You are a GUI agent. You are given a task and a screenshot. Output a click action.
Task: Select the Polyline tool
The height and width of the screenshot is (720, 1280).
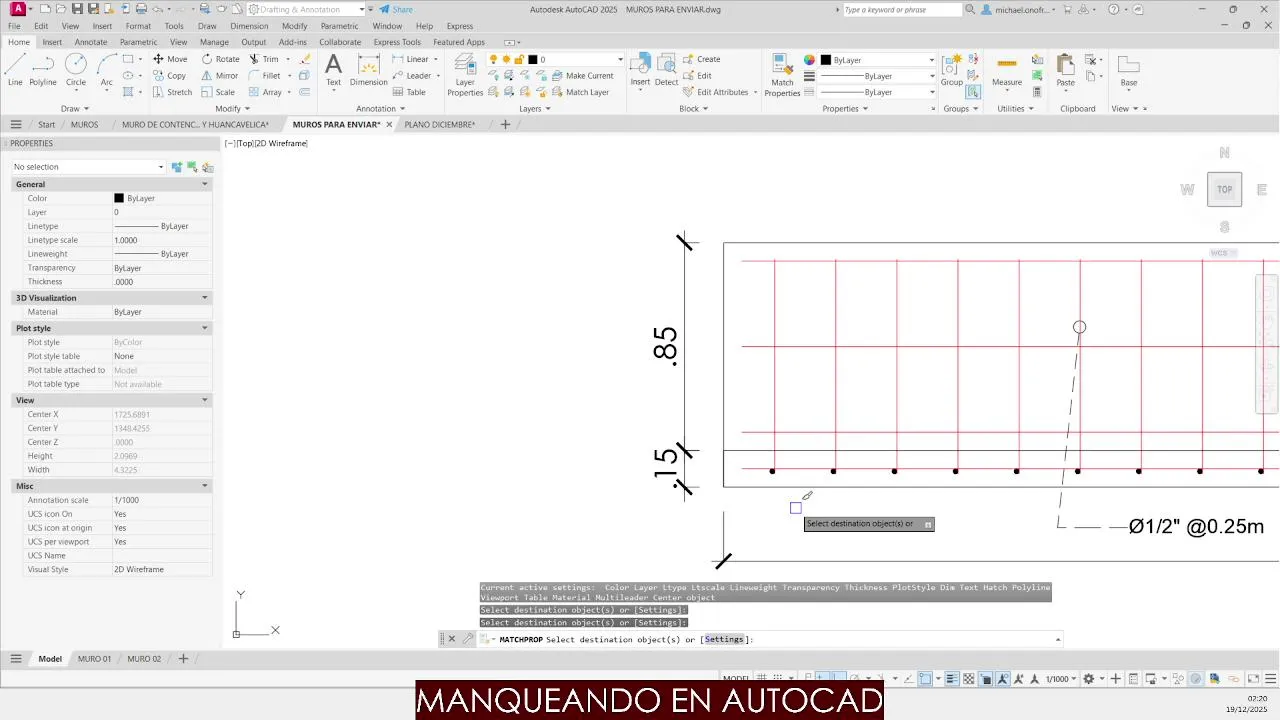(x=43, y=70)
